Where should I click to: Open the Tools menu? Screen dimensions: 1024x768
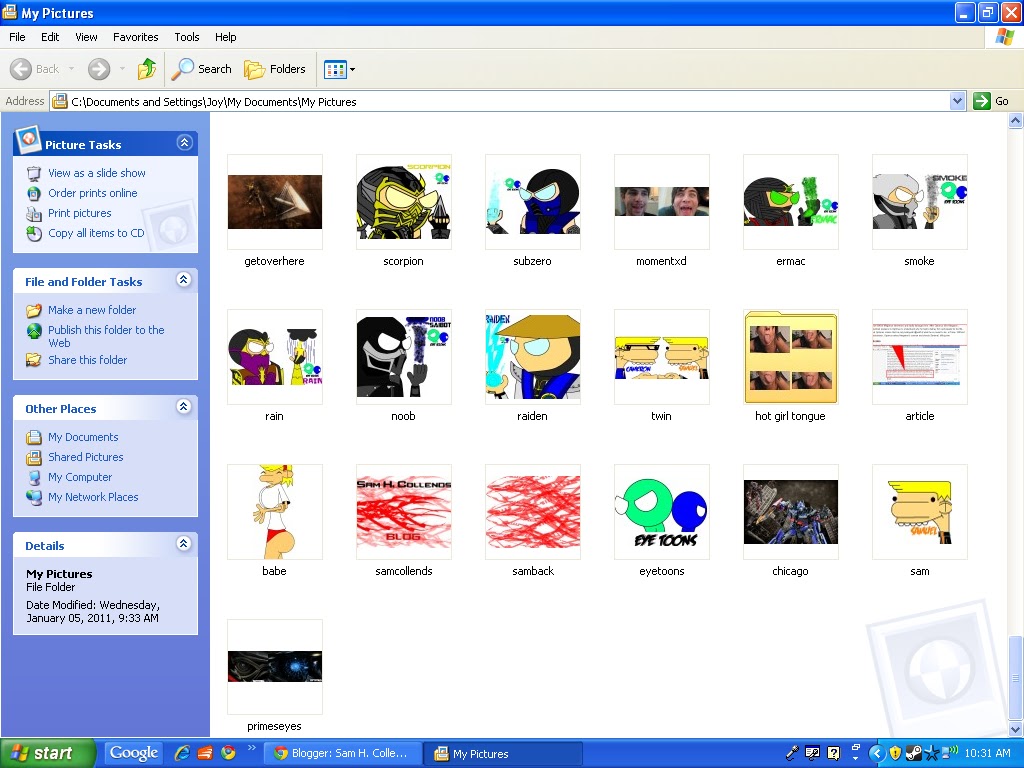coord(187,37)
